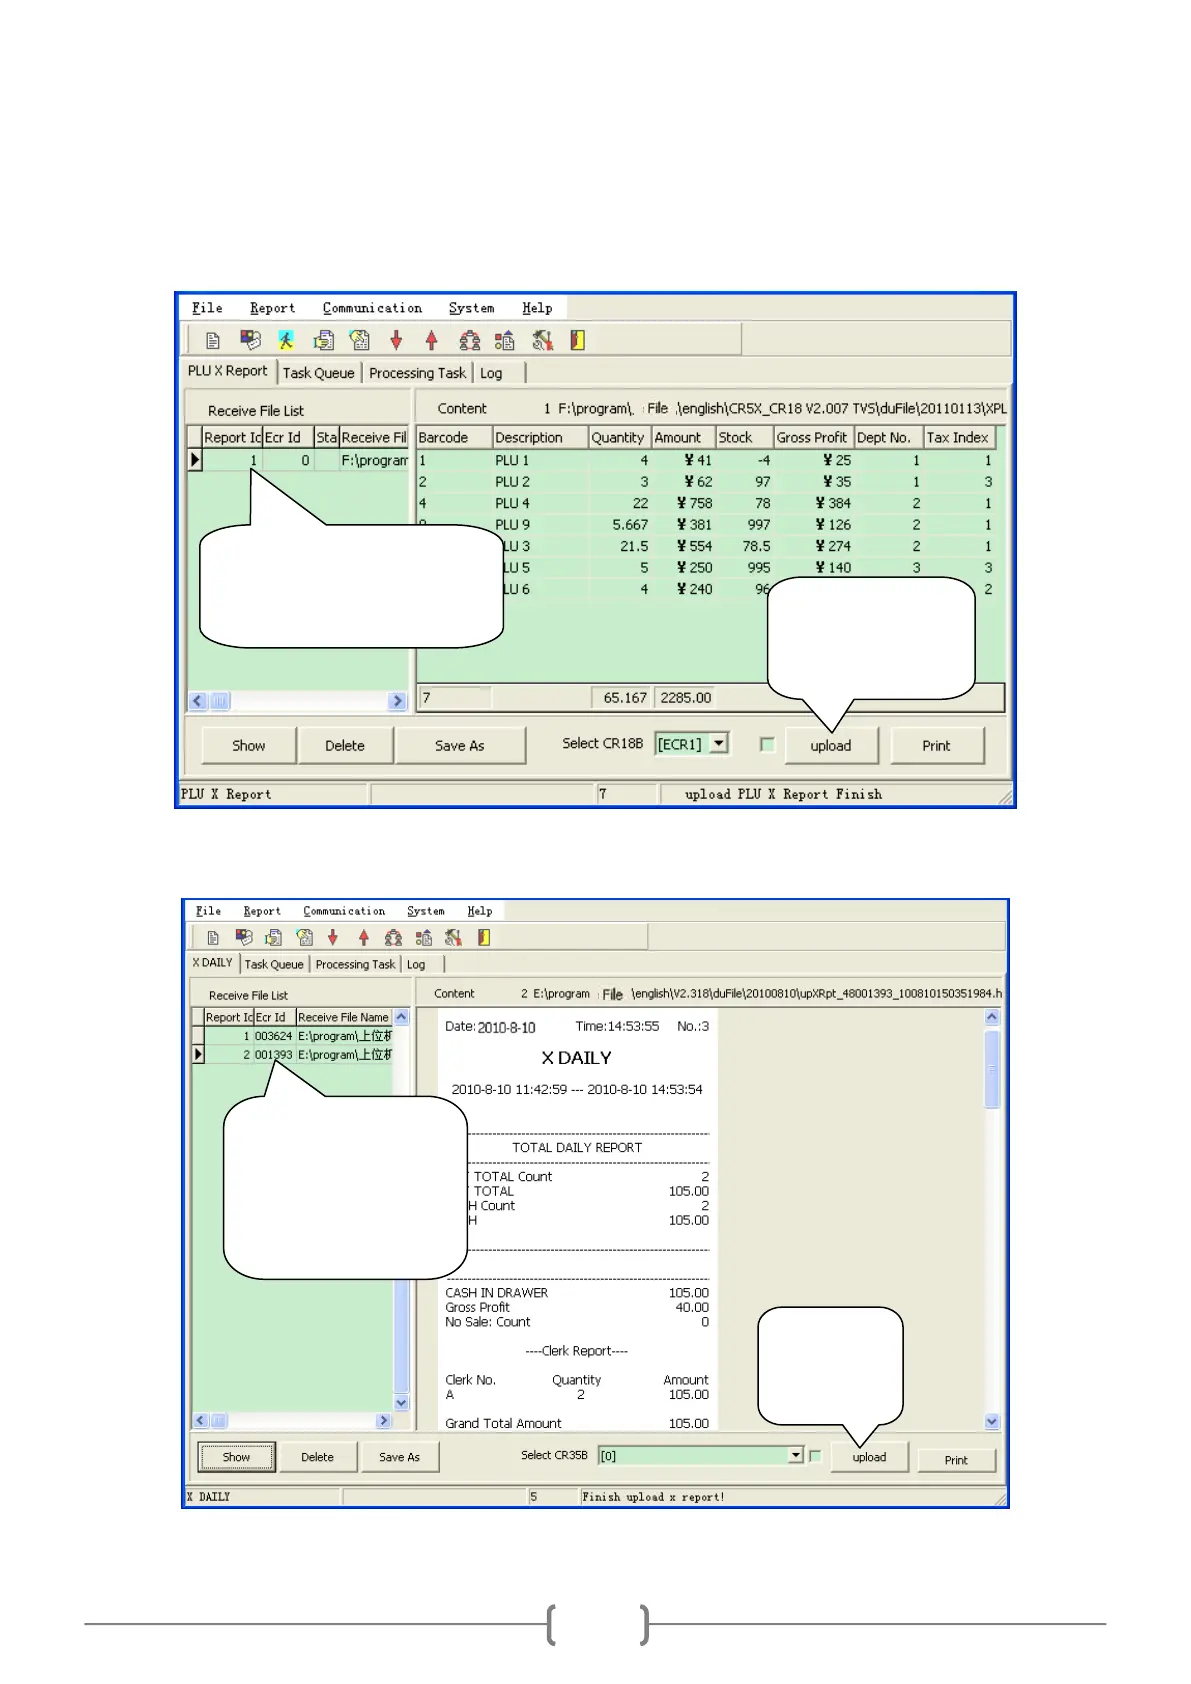Click down scroll arrow of X DAILY report content

click(x=992, y=1421)
